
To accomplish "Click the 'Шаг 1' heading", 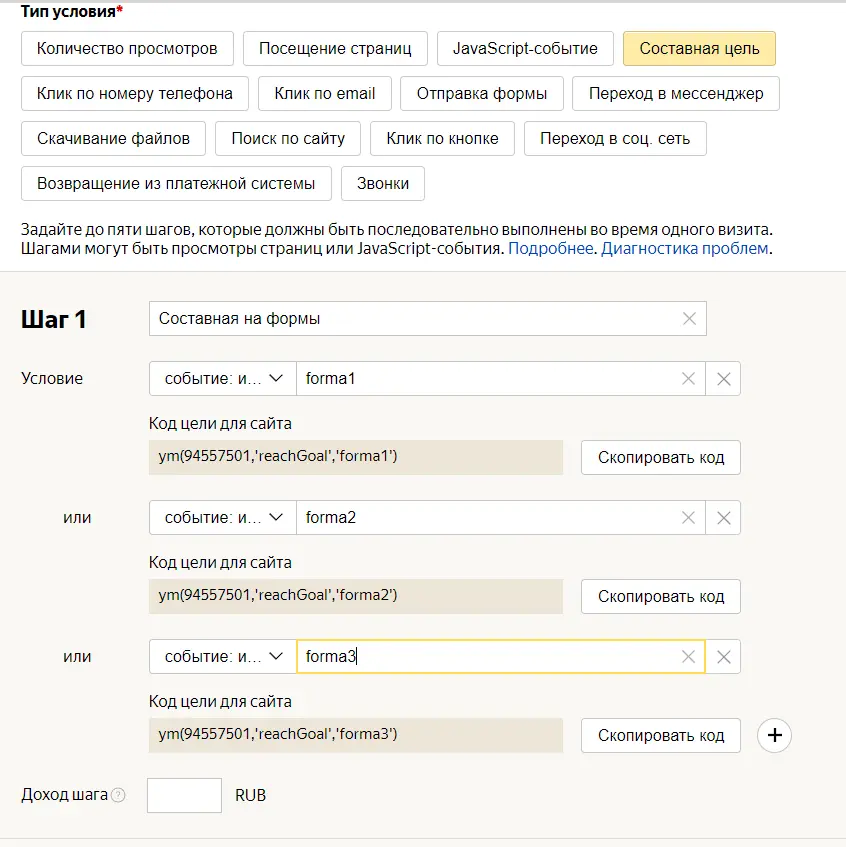I will (x=53, y=319).
